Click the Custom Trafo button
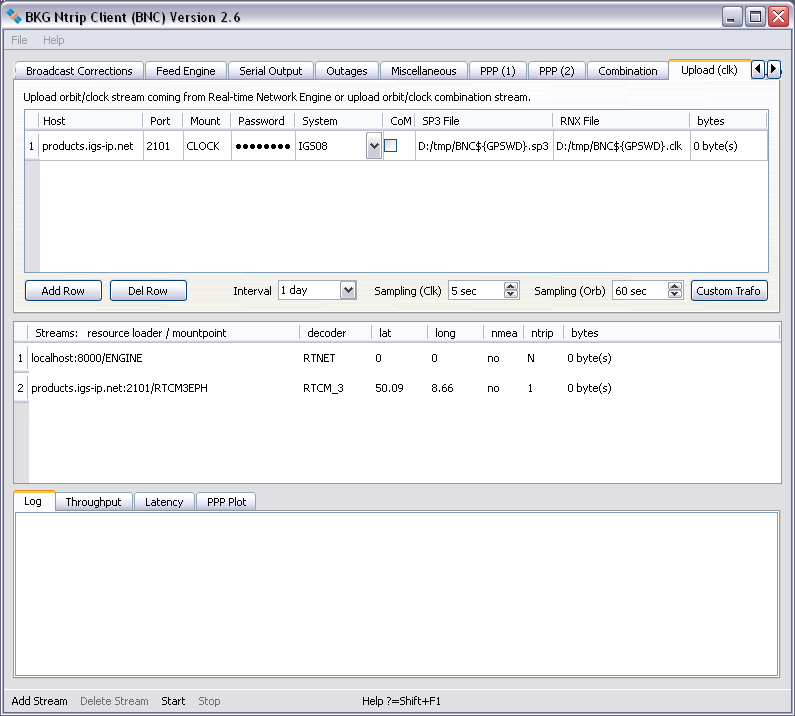The width and height of the screenshot is (795, 716). tap(728, 291)
